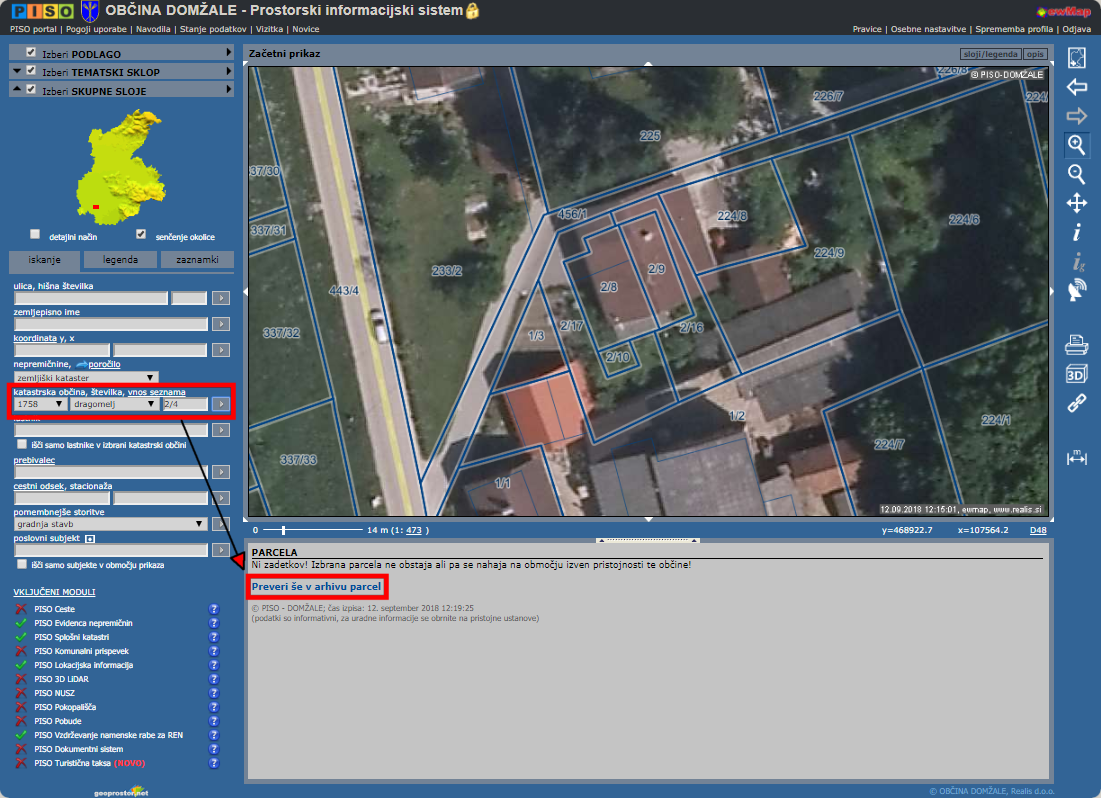
Task: Open the 'gradnja stavb' services dropdown
Action: click(x=110, y=523)
